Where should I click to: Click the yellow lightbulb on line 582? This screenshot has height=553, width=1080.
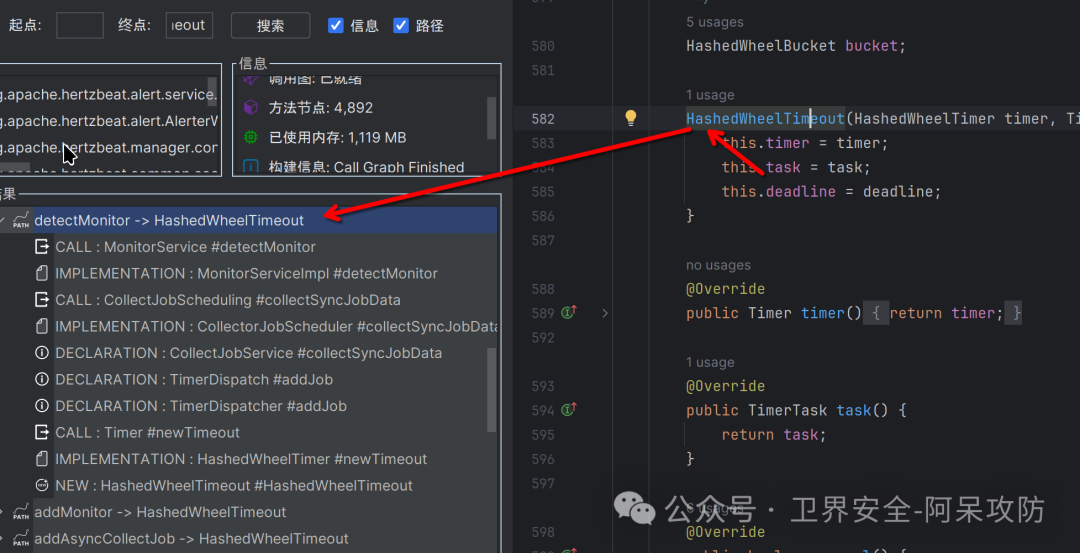[630, 118]
